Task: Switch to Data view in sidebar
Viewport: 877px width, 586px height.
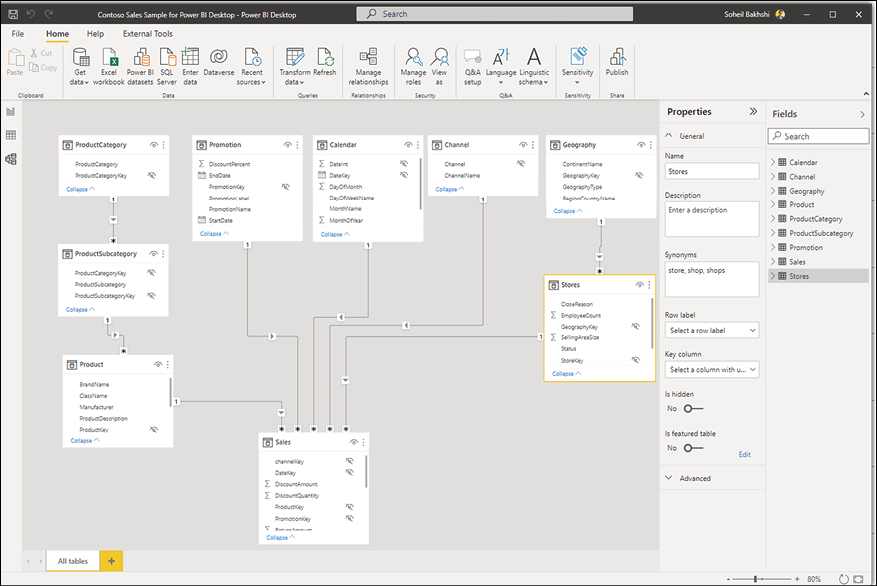Action: coord(11,135)
